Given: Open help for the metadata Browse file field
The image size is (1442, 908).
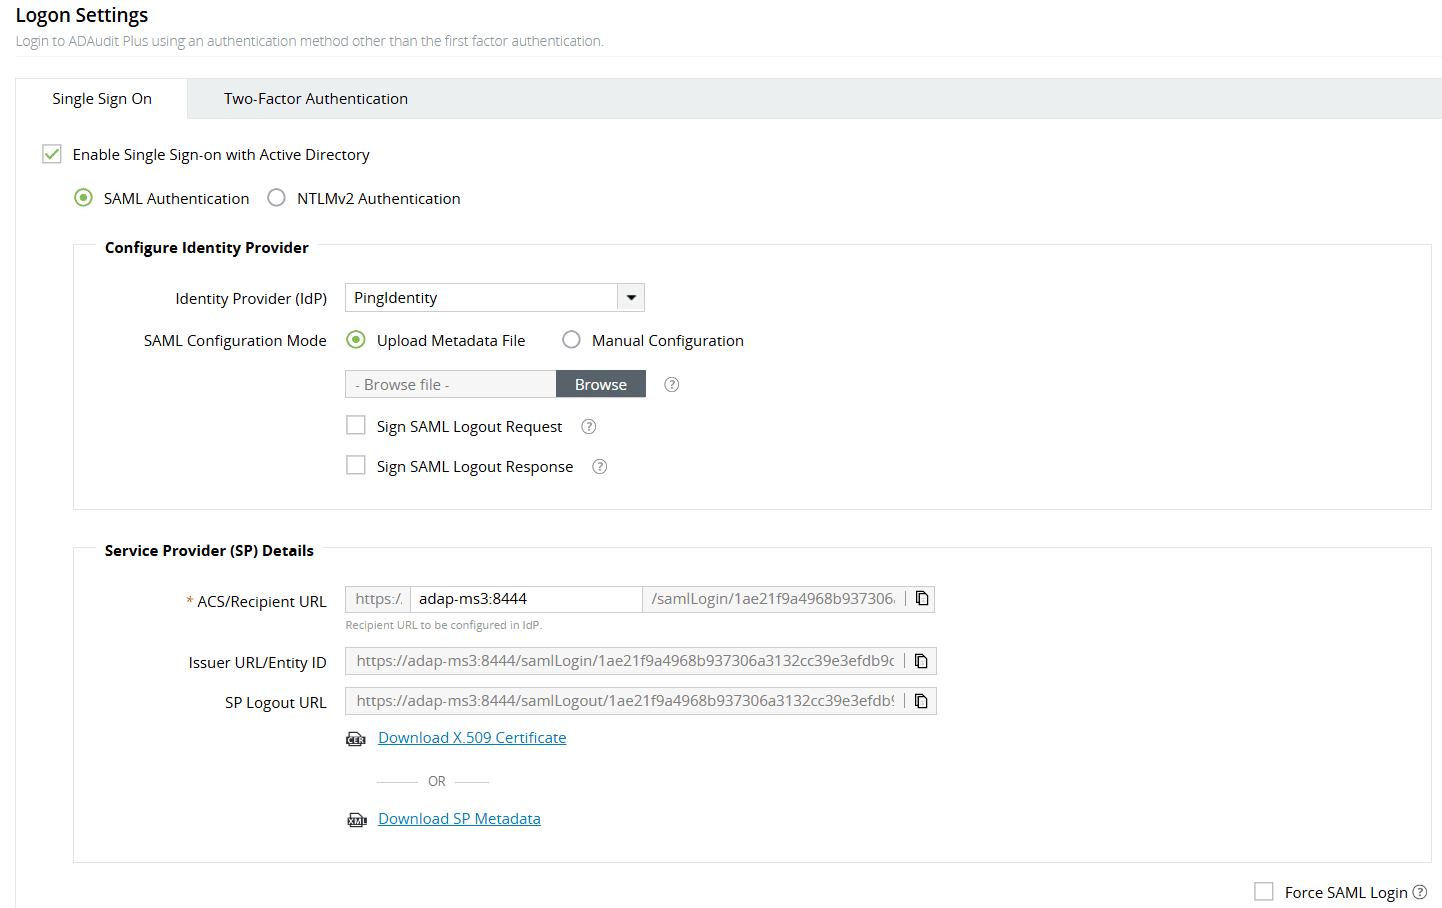Looking at the screenshot, I should (671, 383).
